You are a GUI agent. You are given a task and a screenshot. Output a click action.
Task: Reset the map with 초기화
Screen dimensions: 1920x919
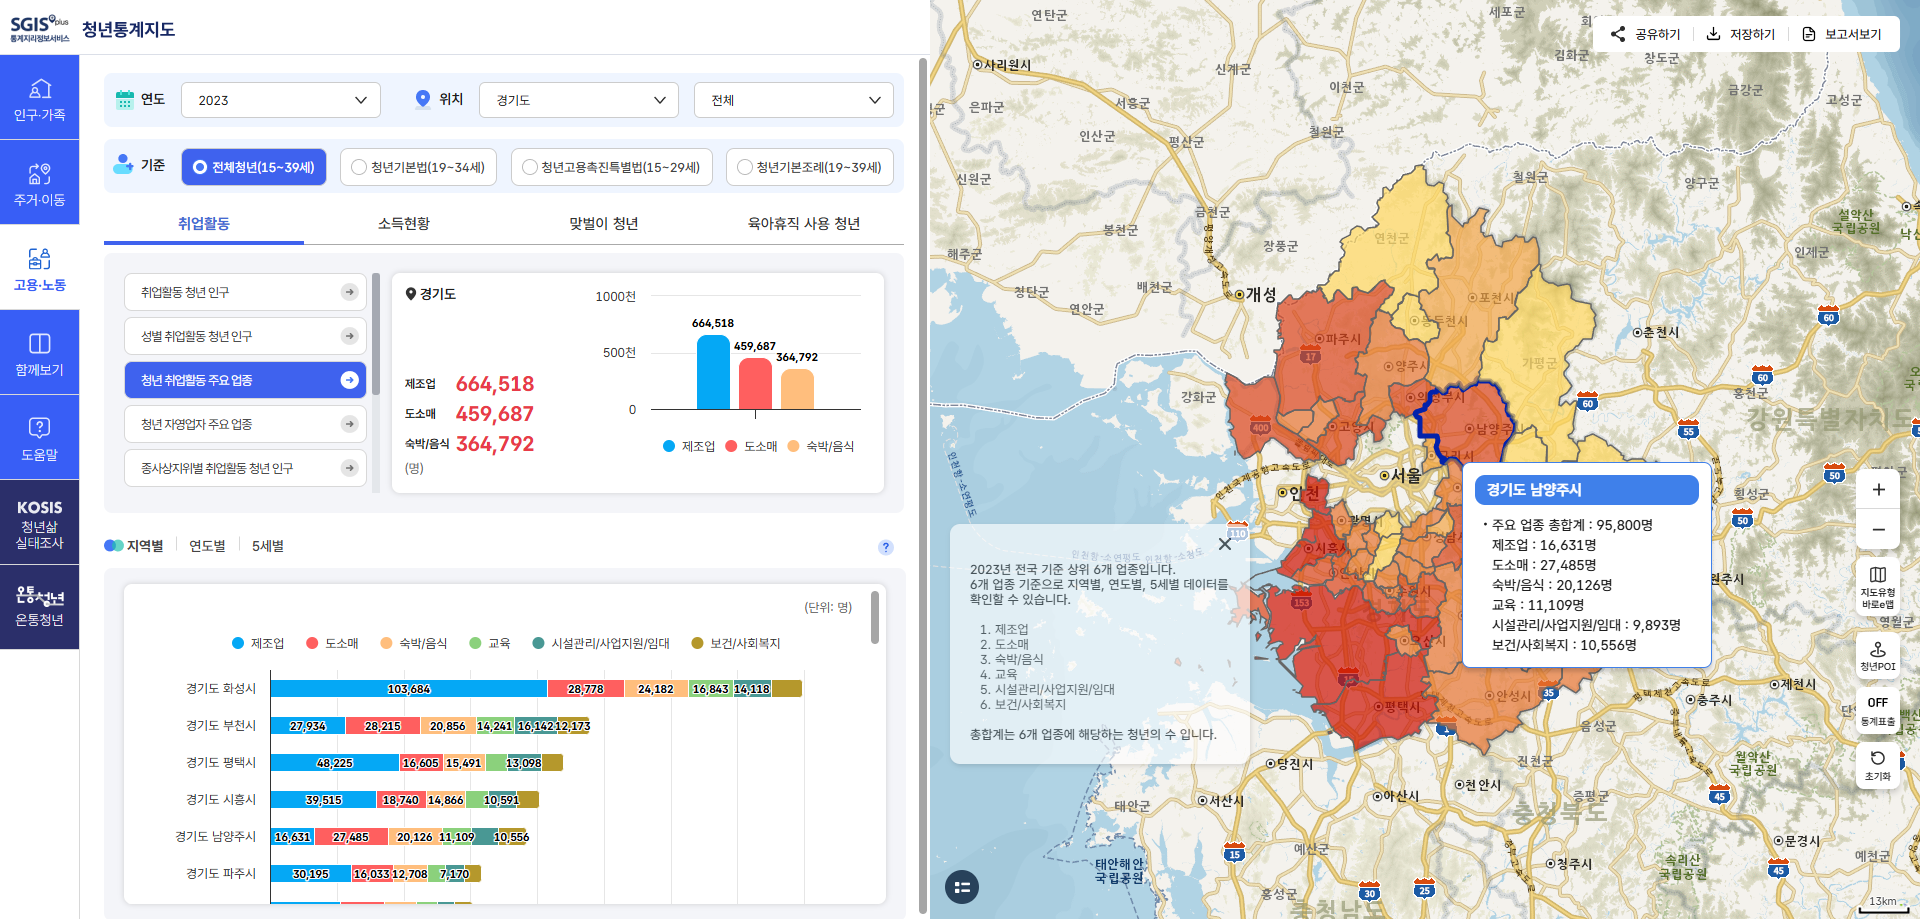pyautogui.click(x=1877, y=765)
